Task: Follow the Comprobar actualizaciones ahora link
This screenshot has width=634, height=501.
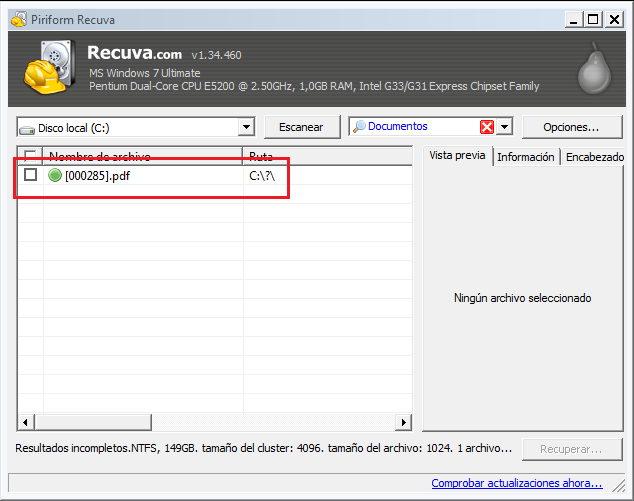Action: [516, 484]
